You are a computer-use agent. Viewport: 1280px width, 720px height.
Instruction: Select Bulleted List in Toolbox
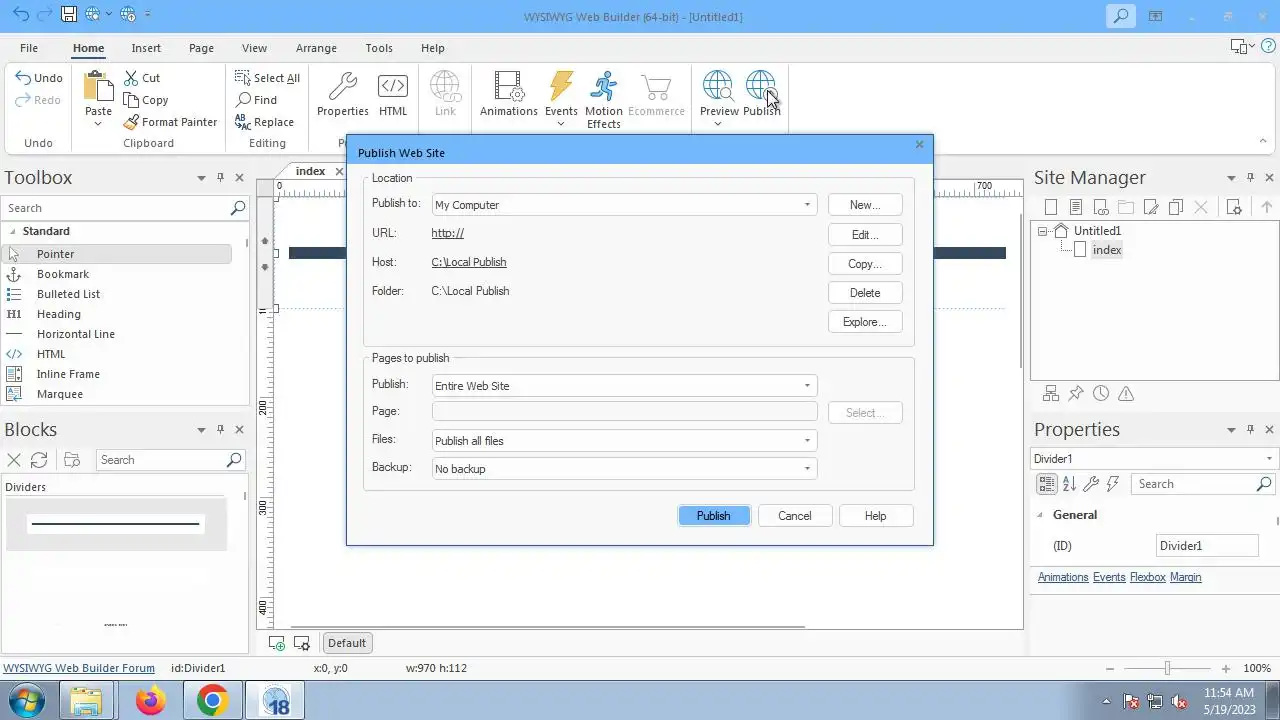click(x=68, y=294)
